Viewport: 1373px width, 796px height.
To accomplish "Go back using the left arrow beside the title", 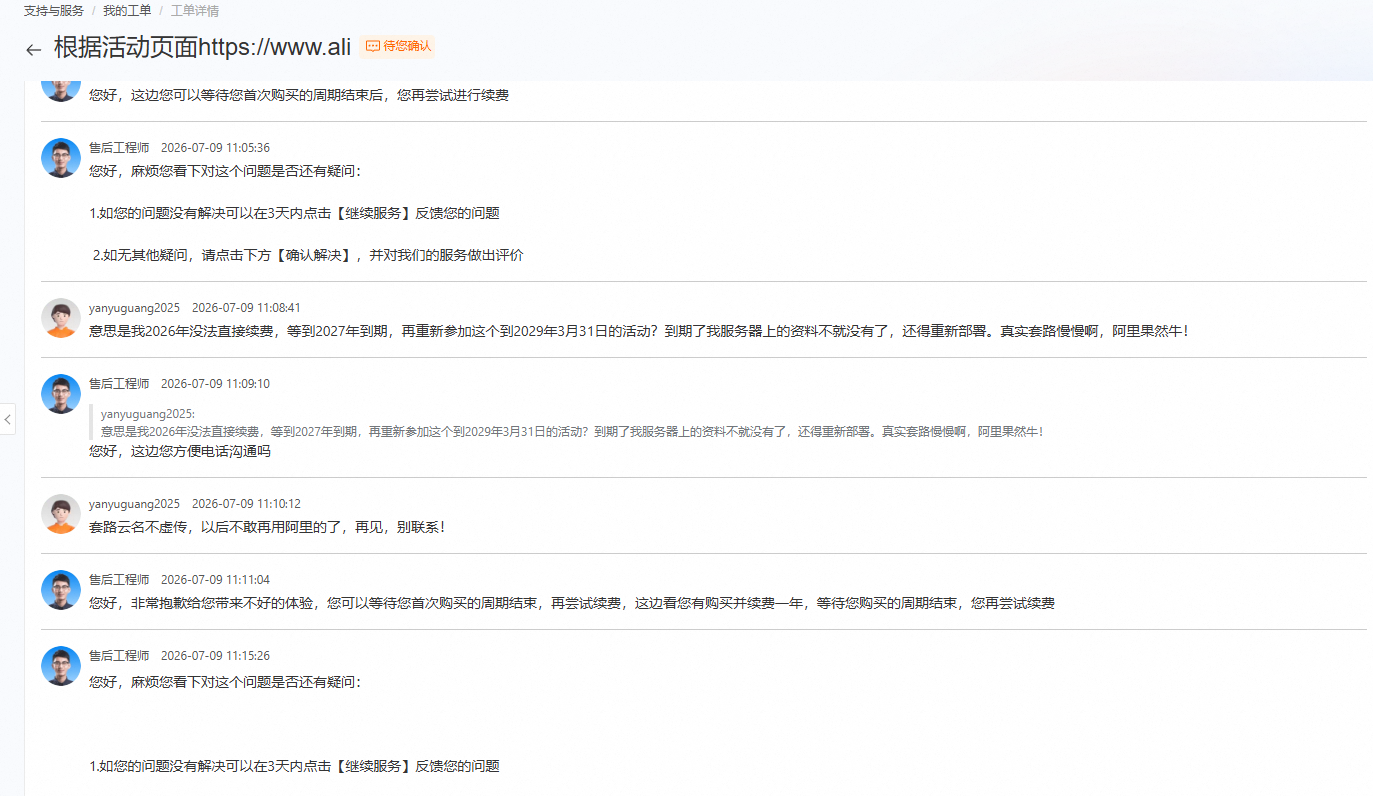I will pyautogui.click(x=34, y=49).
